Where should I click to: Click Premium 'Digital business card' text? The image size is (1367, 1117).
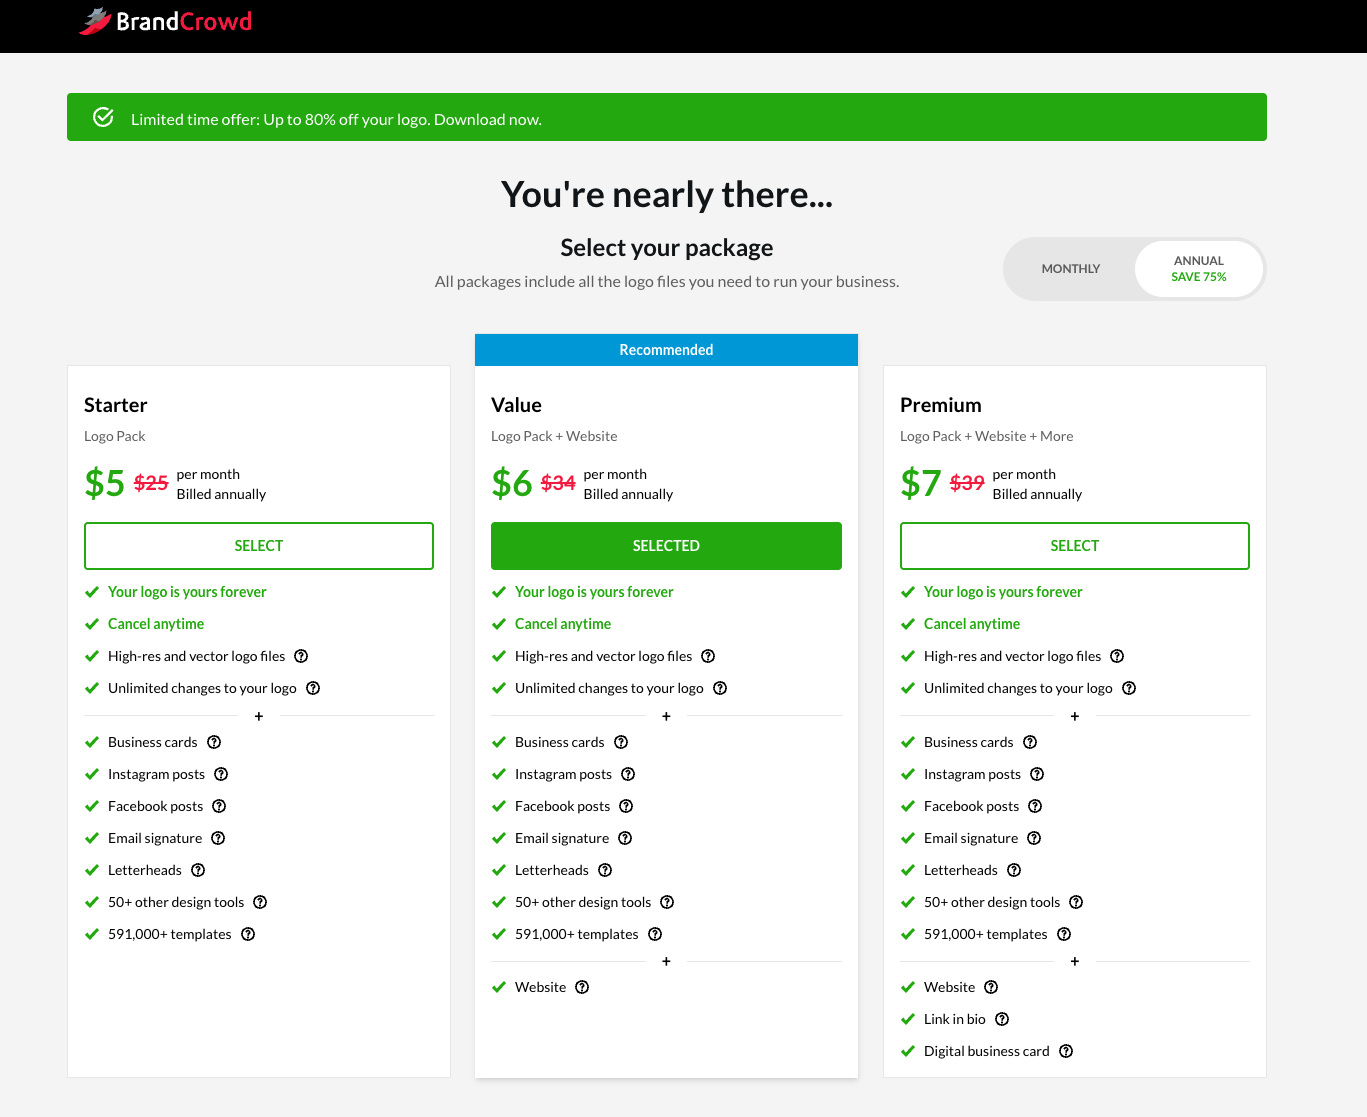(987, 1051)
